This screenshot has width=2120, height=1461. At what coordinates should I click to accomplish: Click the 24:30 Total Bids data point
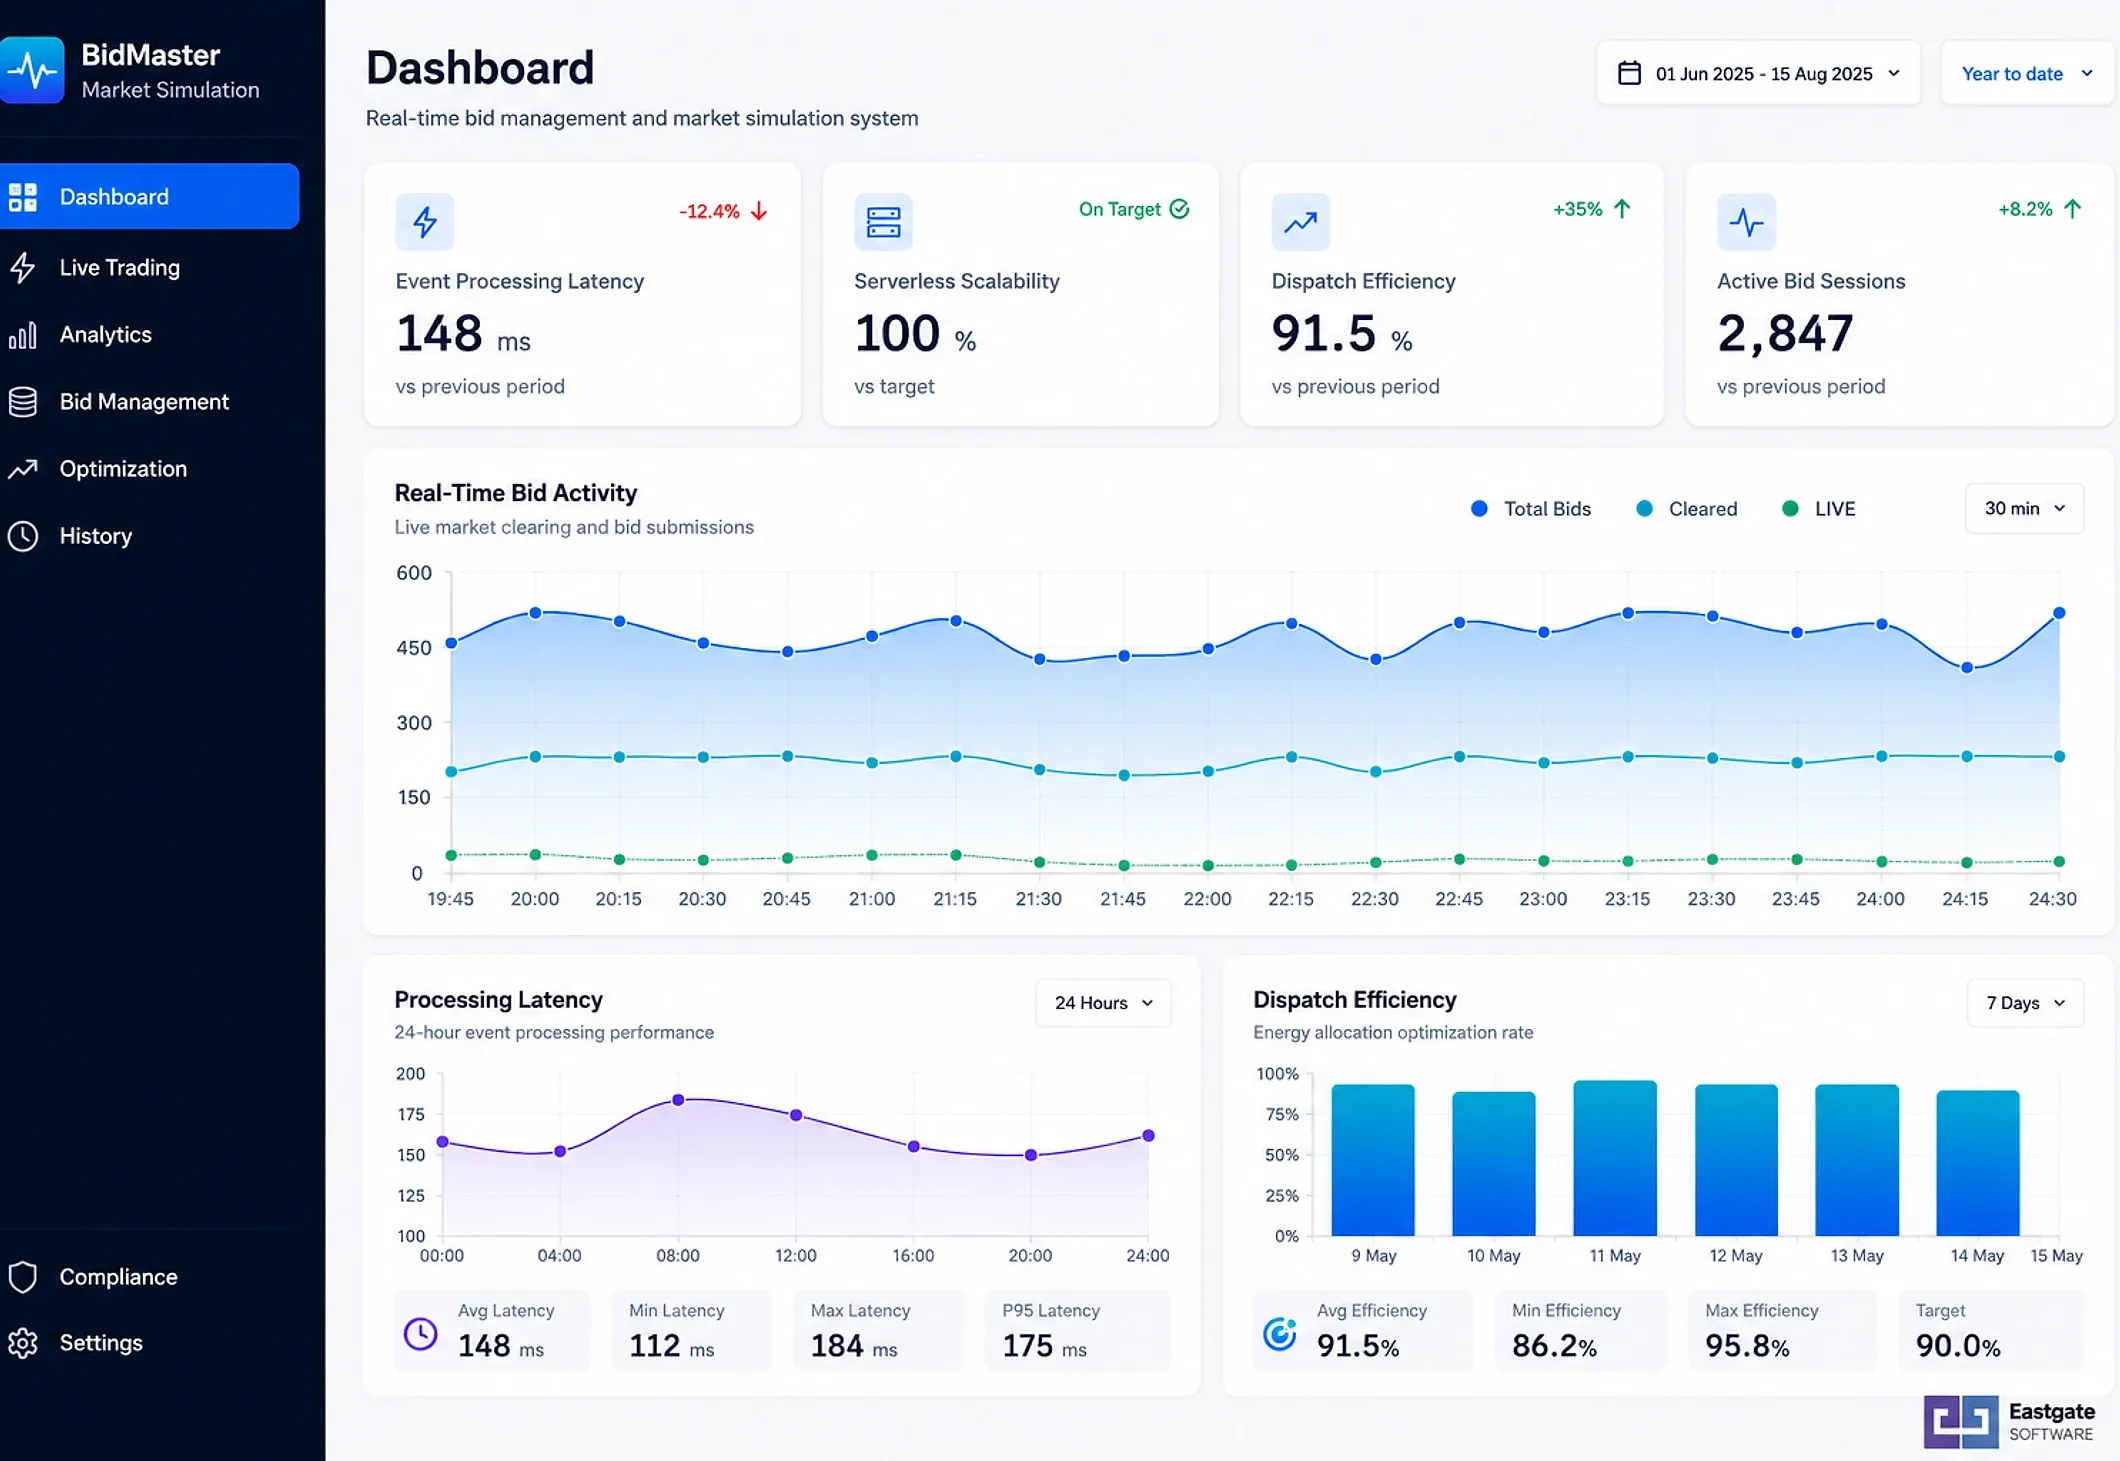(x=2059, y=613)
